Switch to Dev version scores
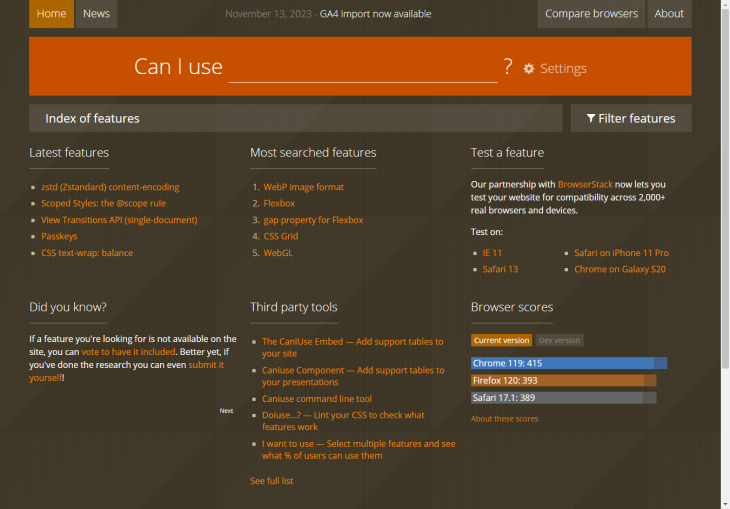 click(559, 341)
